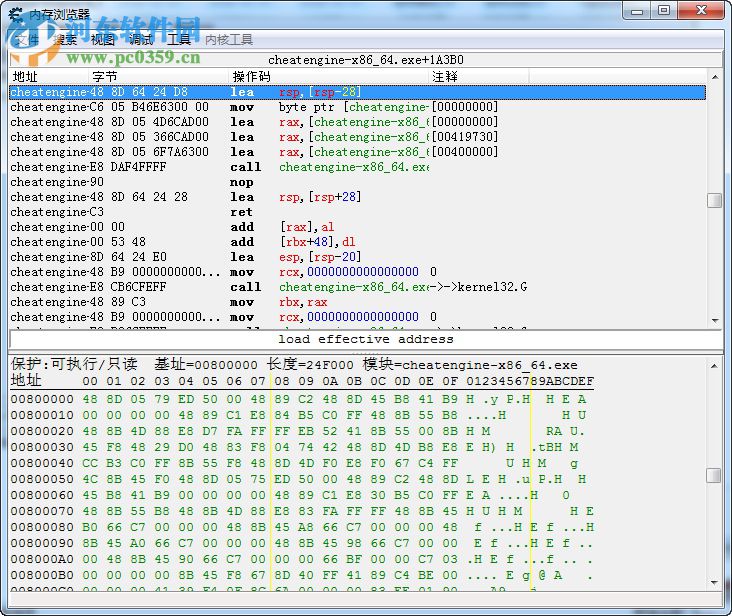Open the 视图 menu

pyautogui.click(x=103, y=40)
